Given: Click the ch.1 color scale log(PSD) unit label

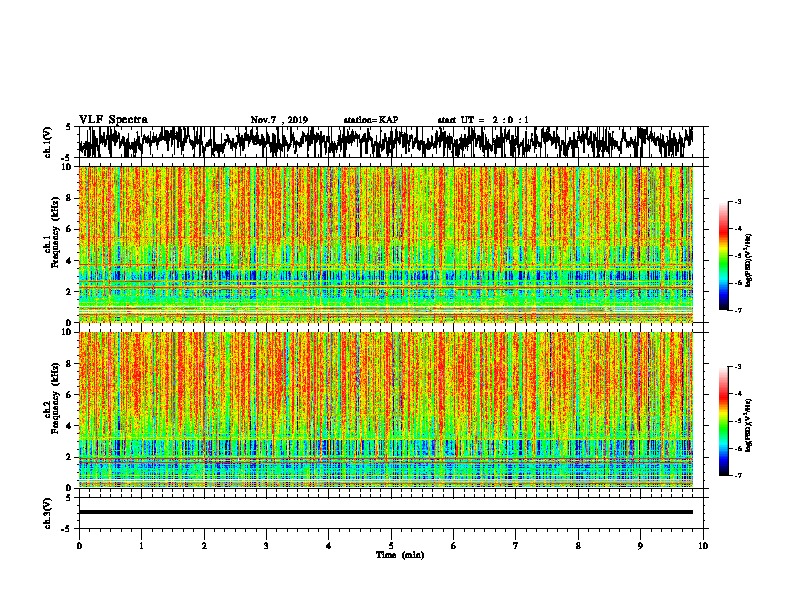Looking at the screenshot, I should (749, 261).
